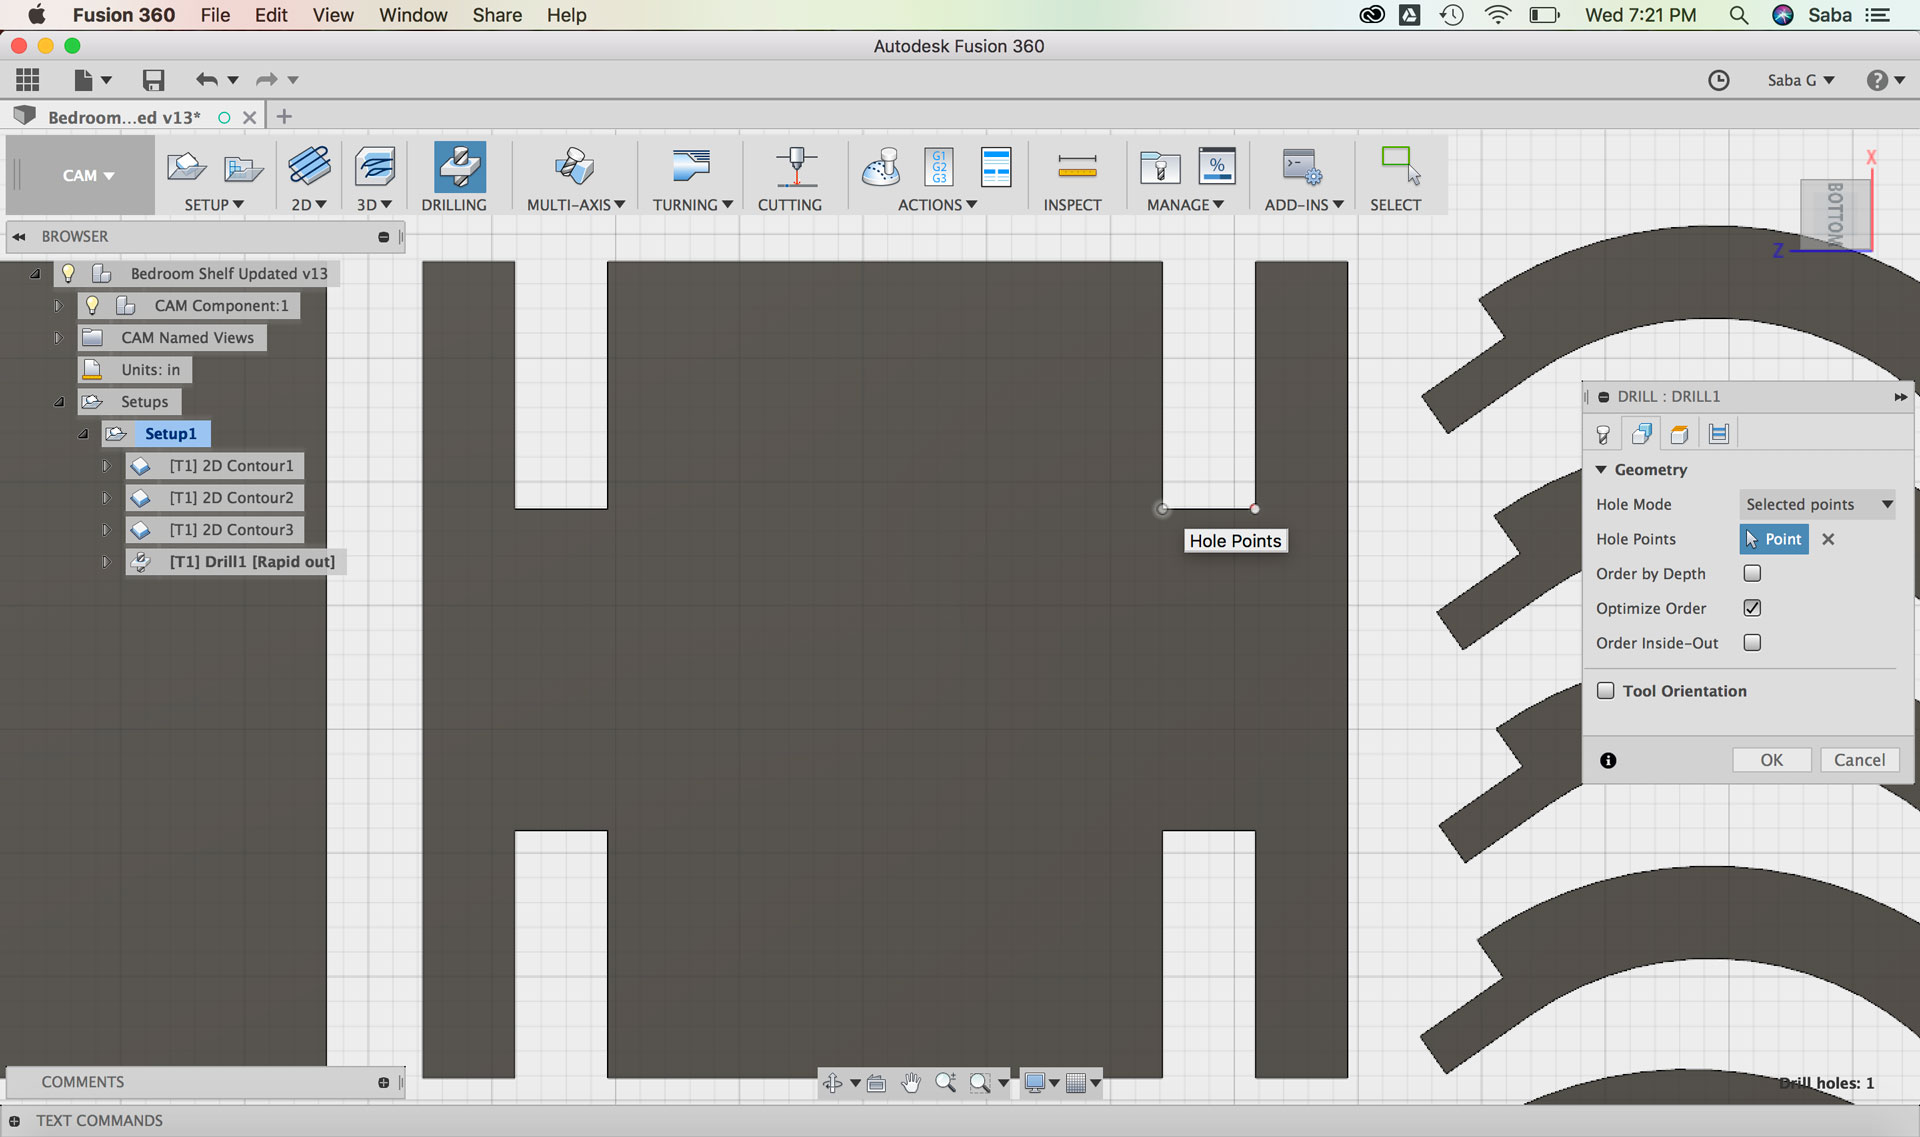Open the Inspect measure tool

pos(1076,167)
